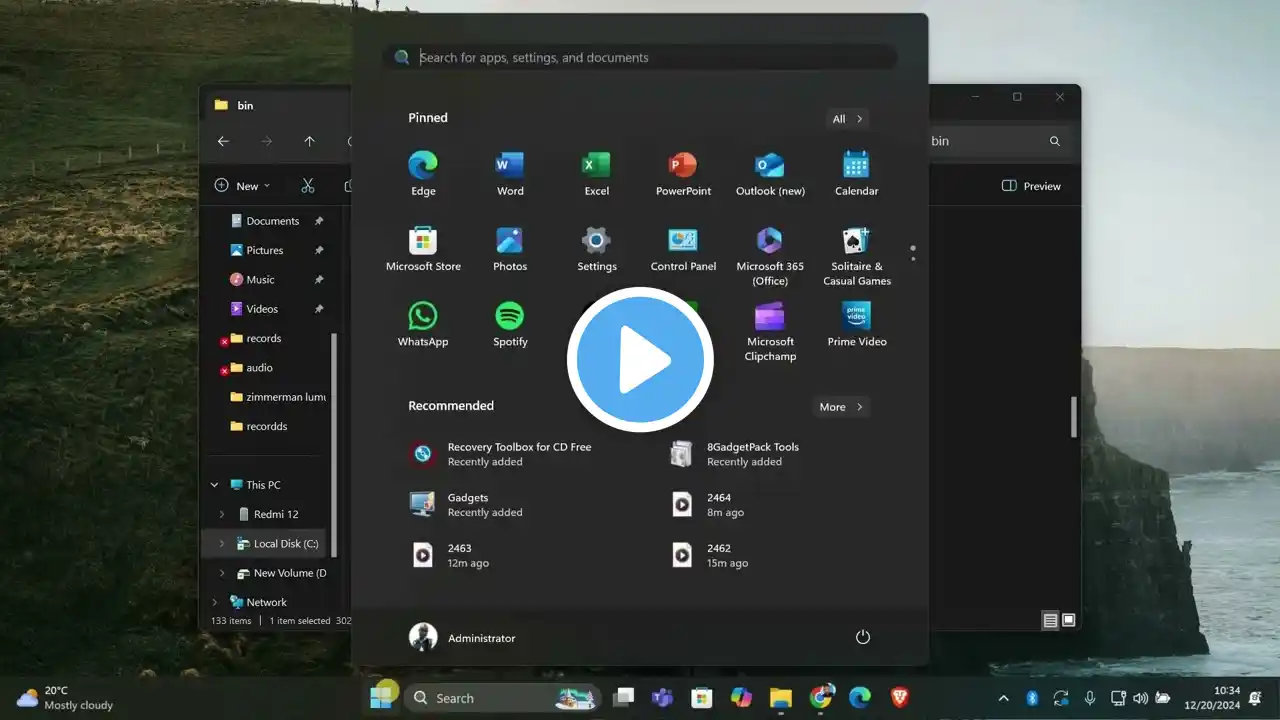
Task: Switch File Explorer to large icons view
Action: [x=1068, y=620]
